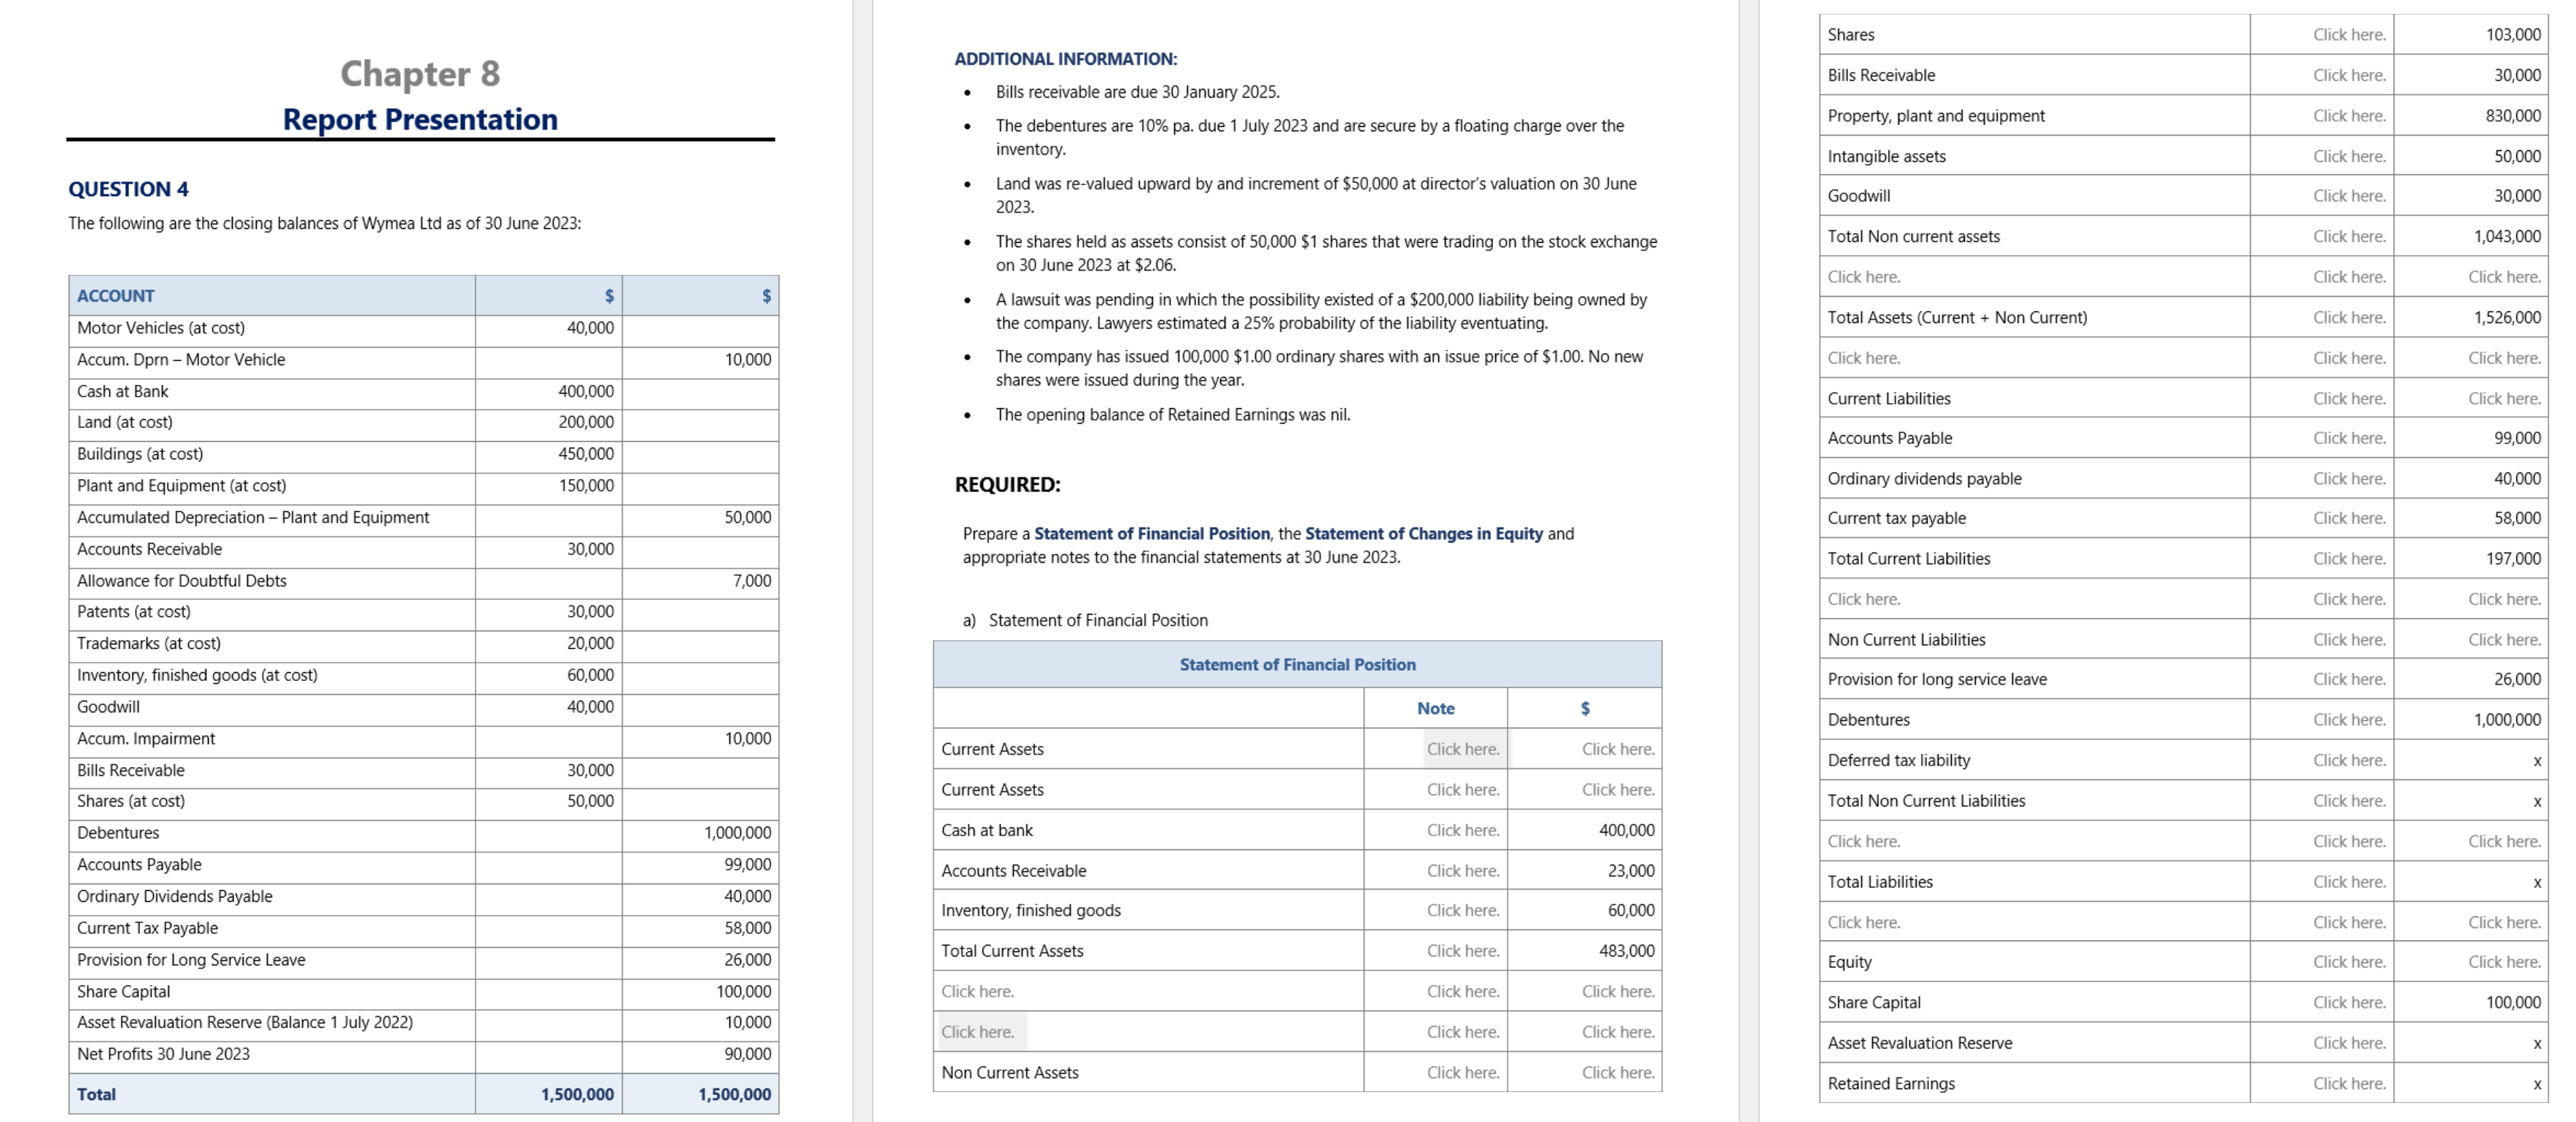The width and height of the screenshot is (2576, 1122).
Task: Click the Statement of Financial Position table header
Action: [1297, 664]
